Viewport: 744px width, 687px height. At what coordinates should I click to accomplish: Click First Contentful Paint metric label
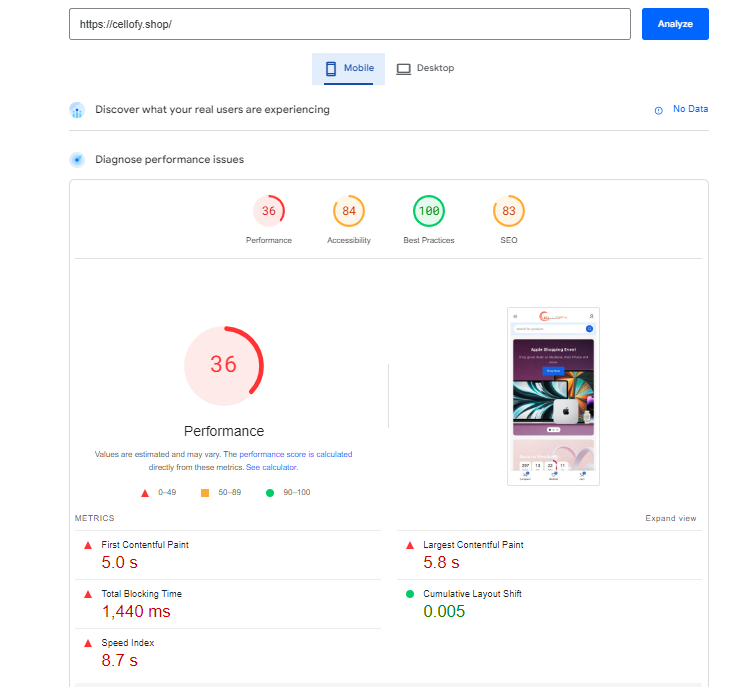(x=145, y=545)
